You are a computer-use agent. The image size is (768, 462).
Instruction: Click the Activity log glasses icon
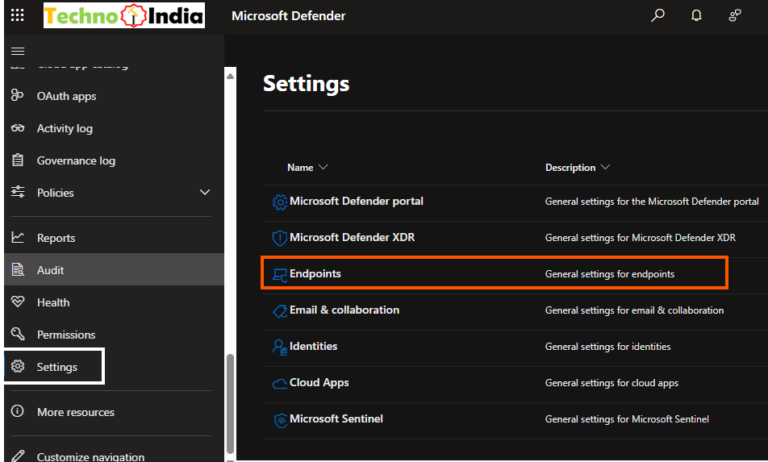[x=18, y=128]
